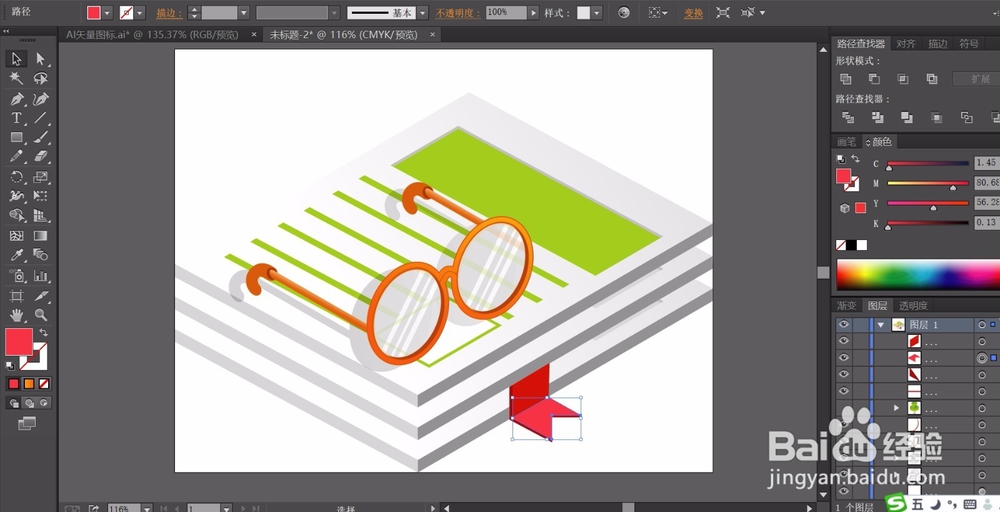This screenshot has height=512, width=1000.
Task: Open the 画笔 panel tab
Action: (x=847, y=142)
